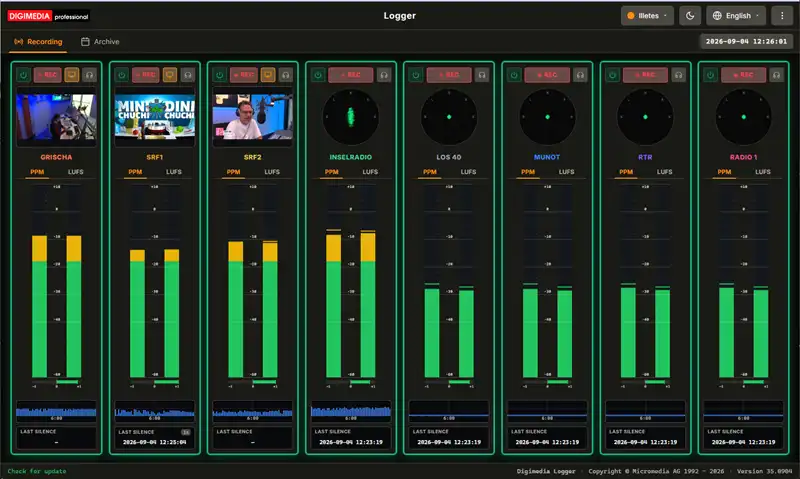Select LUFS tab on LOS 40
The height and width of the screenshot is (479, 800).
[468, 172]
